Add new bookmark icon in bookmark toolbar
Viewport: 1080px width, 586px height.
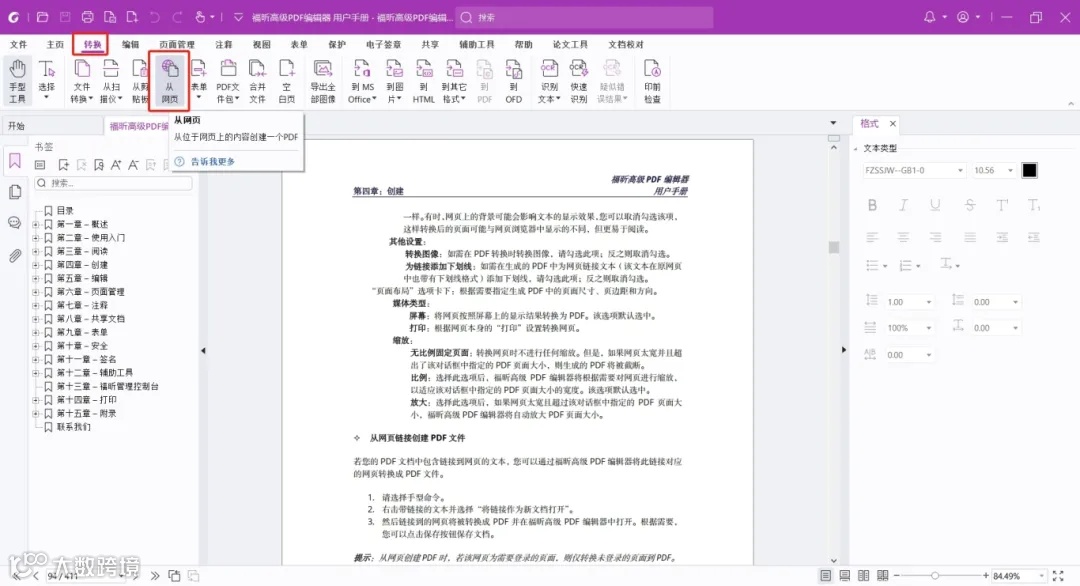click(x=63, y=165)
